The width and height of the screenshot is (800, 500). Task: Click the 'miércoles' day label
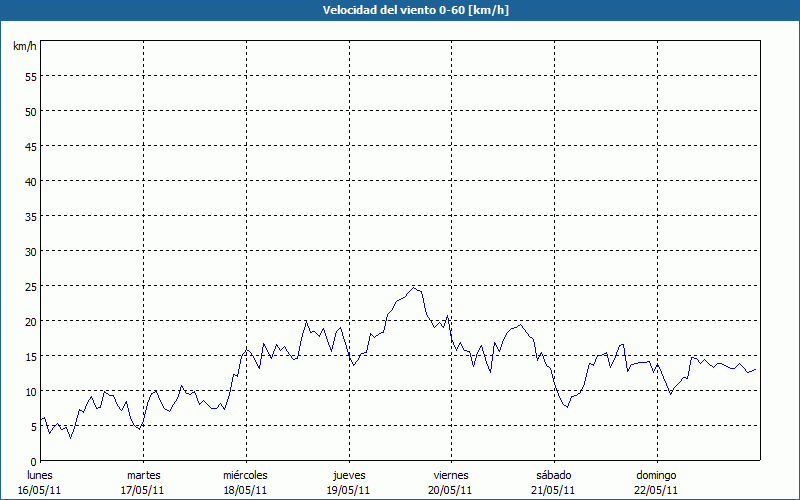245,475
